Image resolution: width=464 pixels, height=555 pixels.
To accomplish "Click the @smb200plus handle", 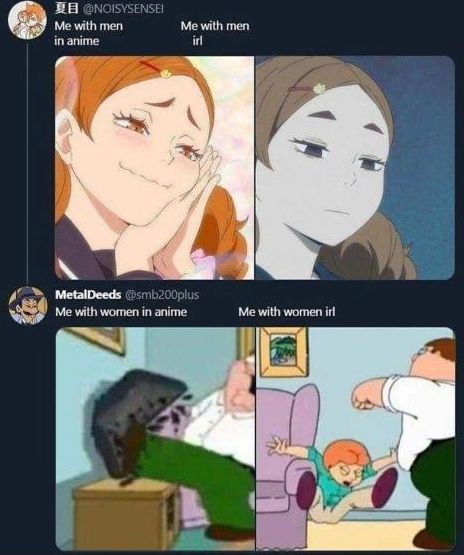I will 161,295.
